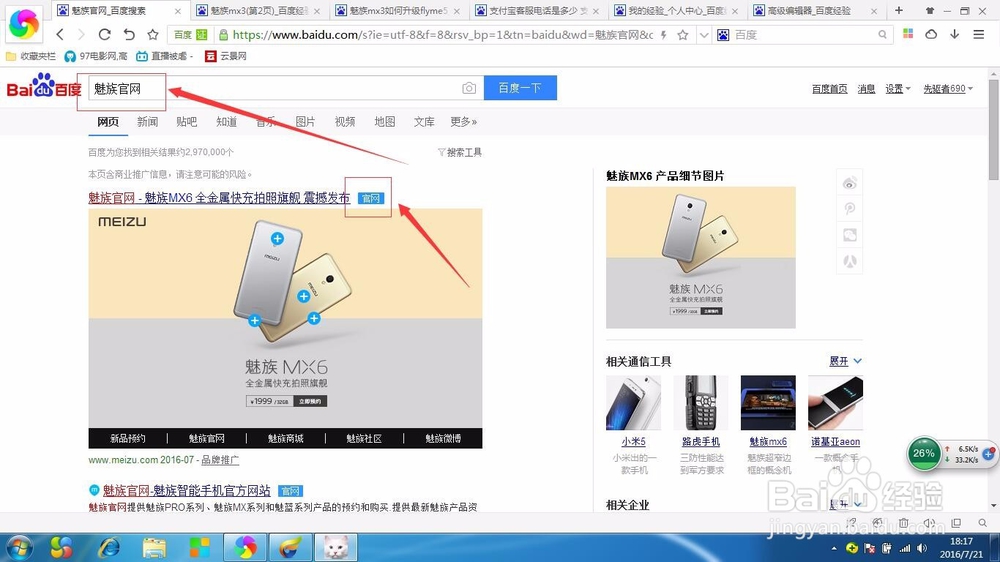Open the 小米5 related phone thumbnail

633,403
